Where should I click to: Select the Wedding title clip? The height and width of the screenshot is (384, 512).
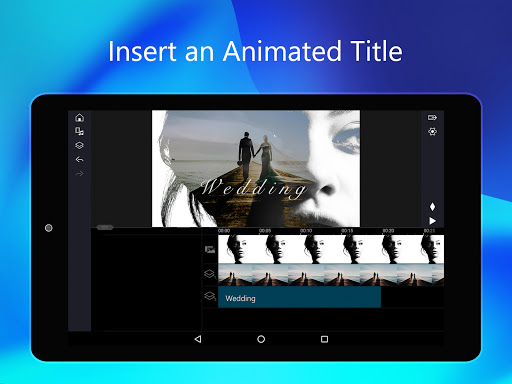pos(299,297)
